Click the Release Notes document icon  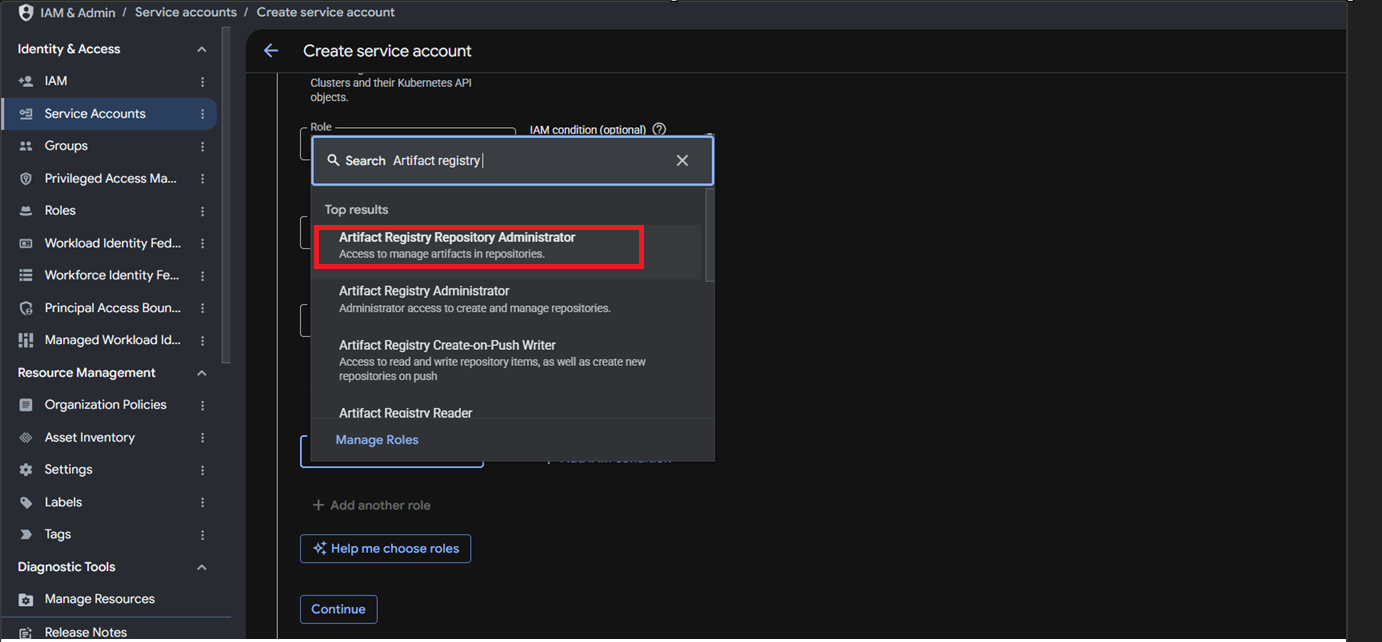(26, 632)
